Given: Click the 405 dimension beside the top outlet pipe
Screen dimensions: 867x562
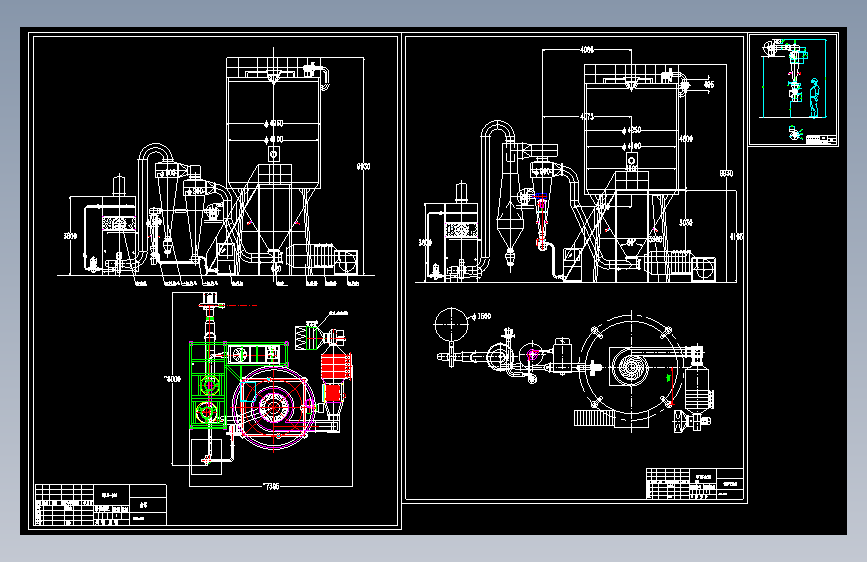Looking at the screenshot, I should (708, 85).
